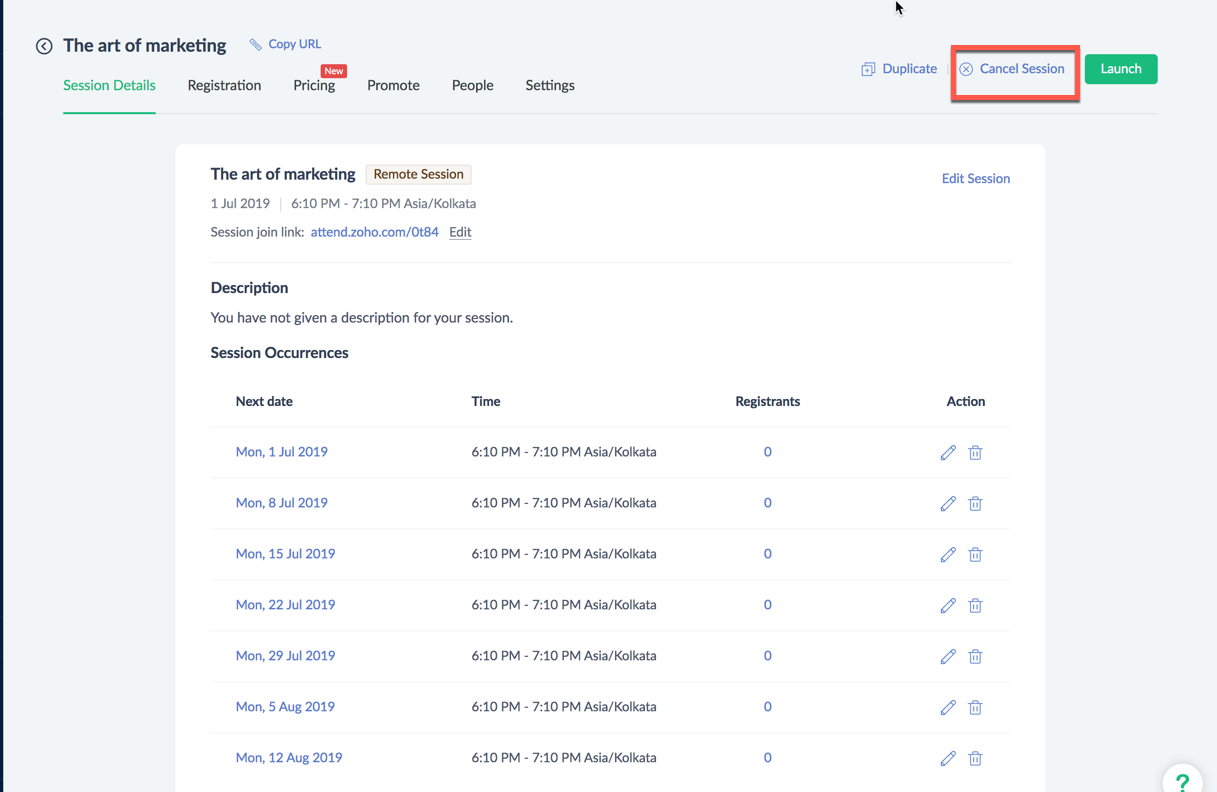
Task: Open the Settings tab
Action: (x=550, y=86)
